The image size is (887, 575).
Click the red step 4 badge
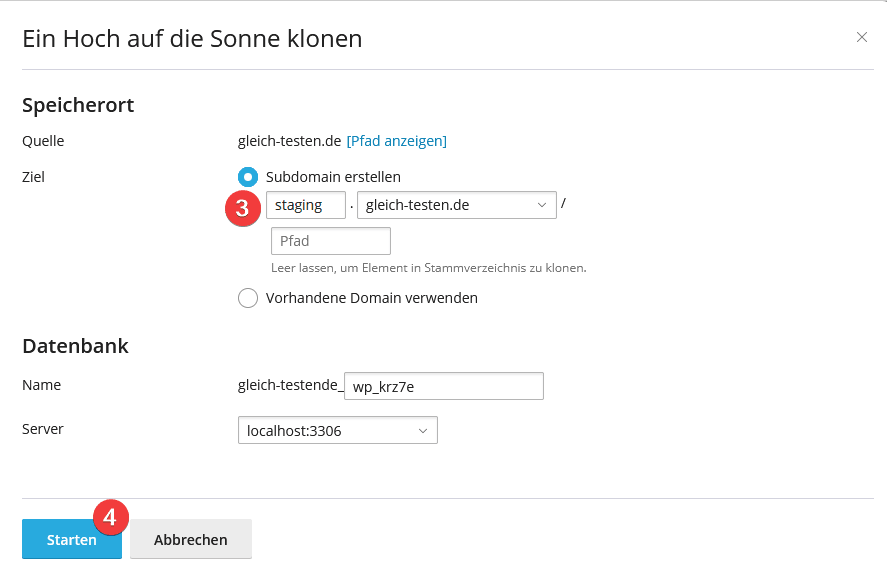(x=111, y=517)
